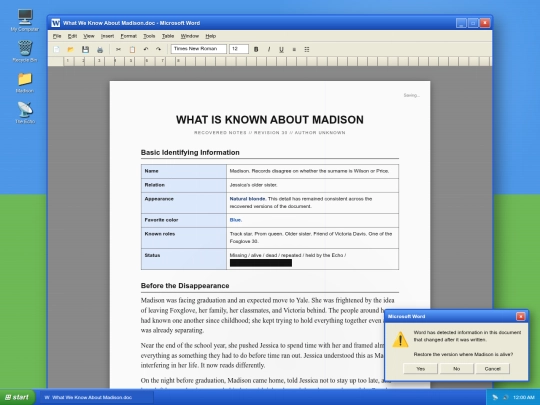The image size is (540, 405).
Task: Select the My Computer desktop icon
Action: [x=25, y=20]
